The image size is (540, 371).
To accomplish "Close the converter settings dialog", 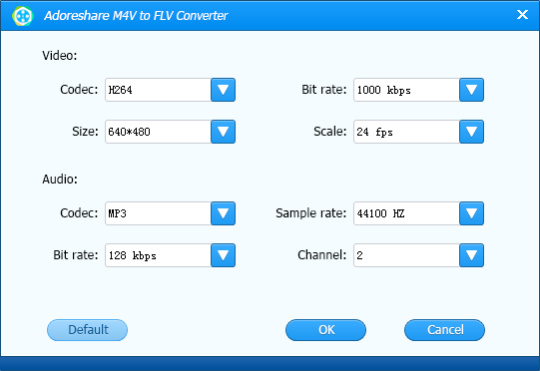I will [x=522, y=14].
